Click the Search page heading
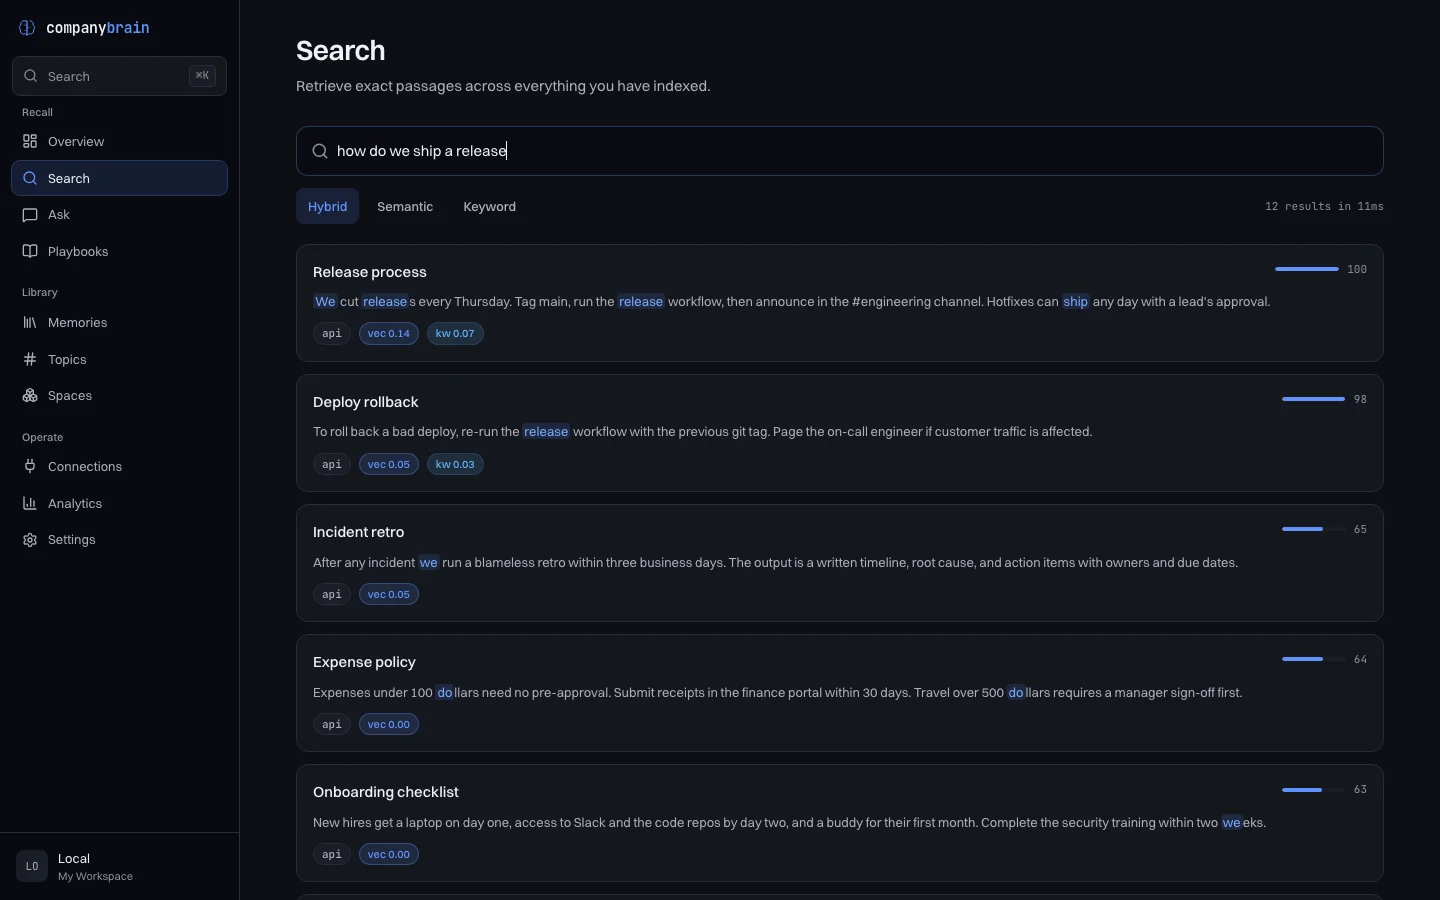This screenshot has width=1440, height=900. 341,51
